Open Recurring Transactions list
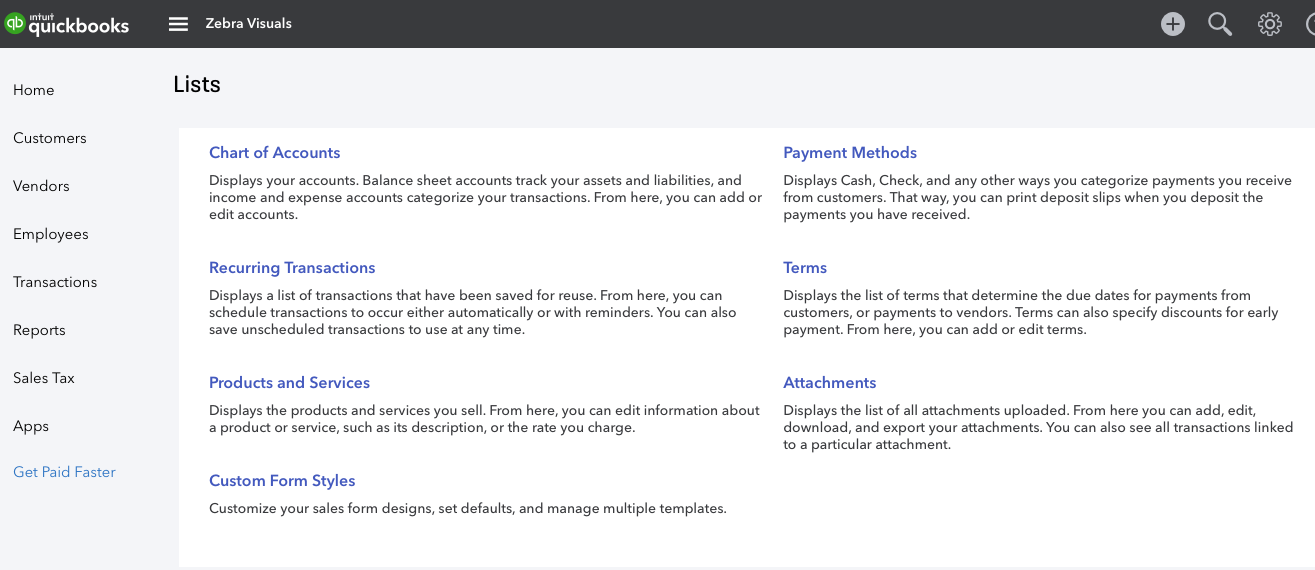The height and width of the screenshot is (570, 1315). (292, 268)
